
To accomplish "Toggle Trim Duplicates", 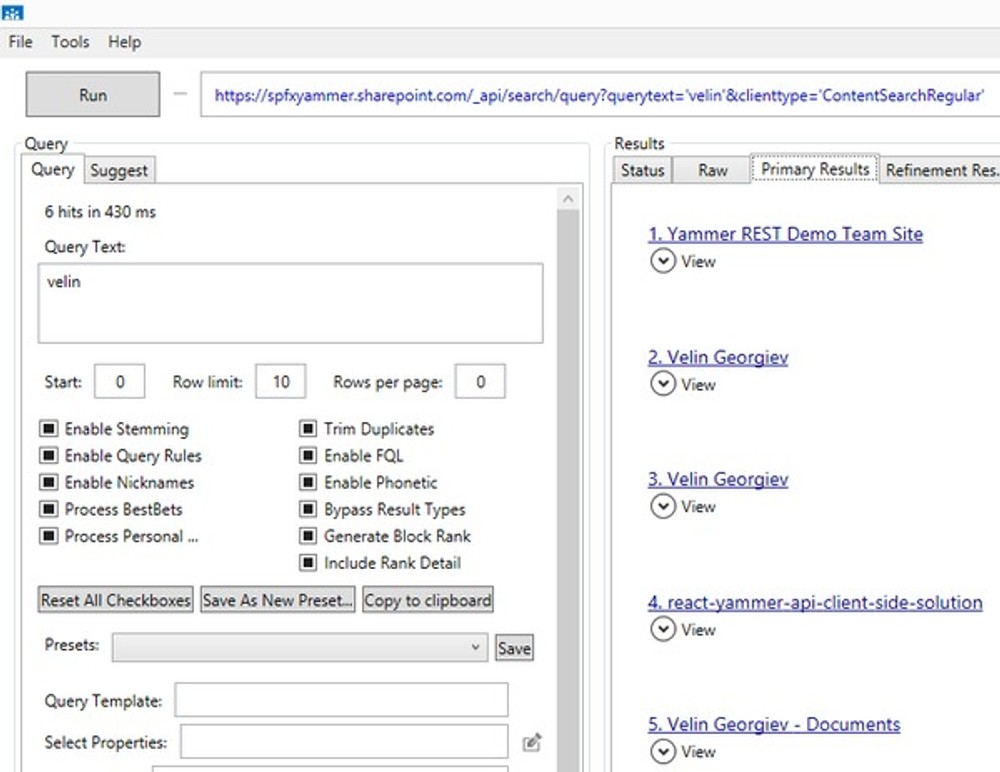I will coord(308,428).
